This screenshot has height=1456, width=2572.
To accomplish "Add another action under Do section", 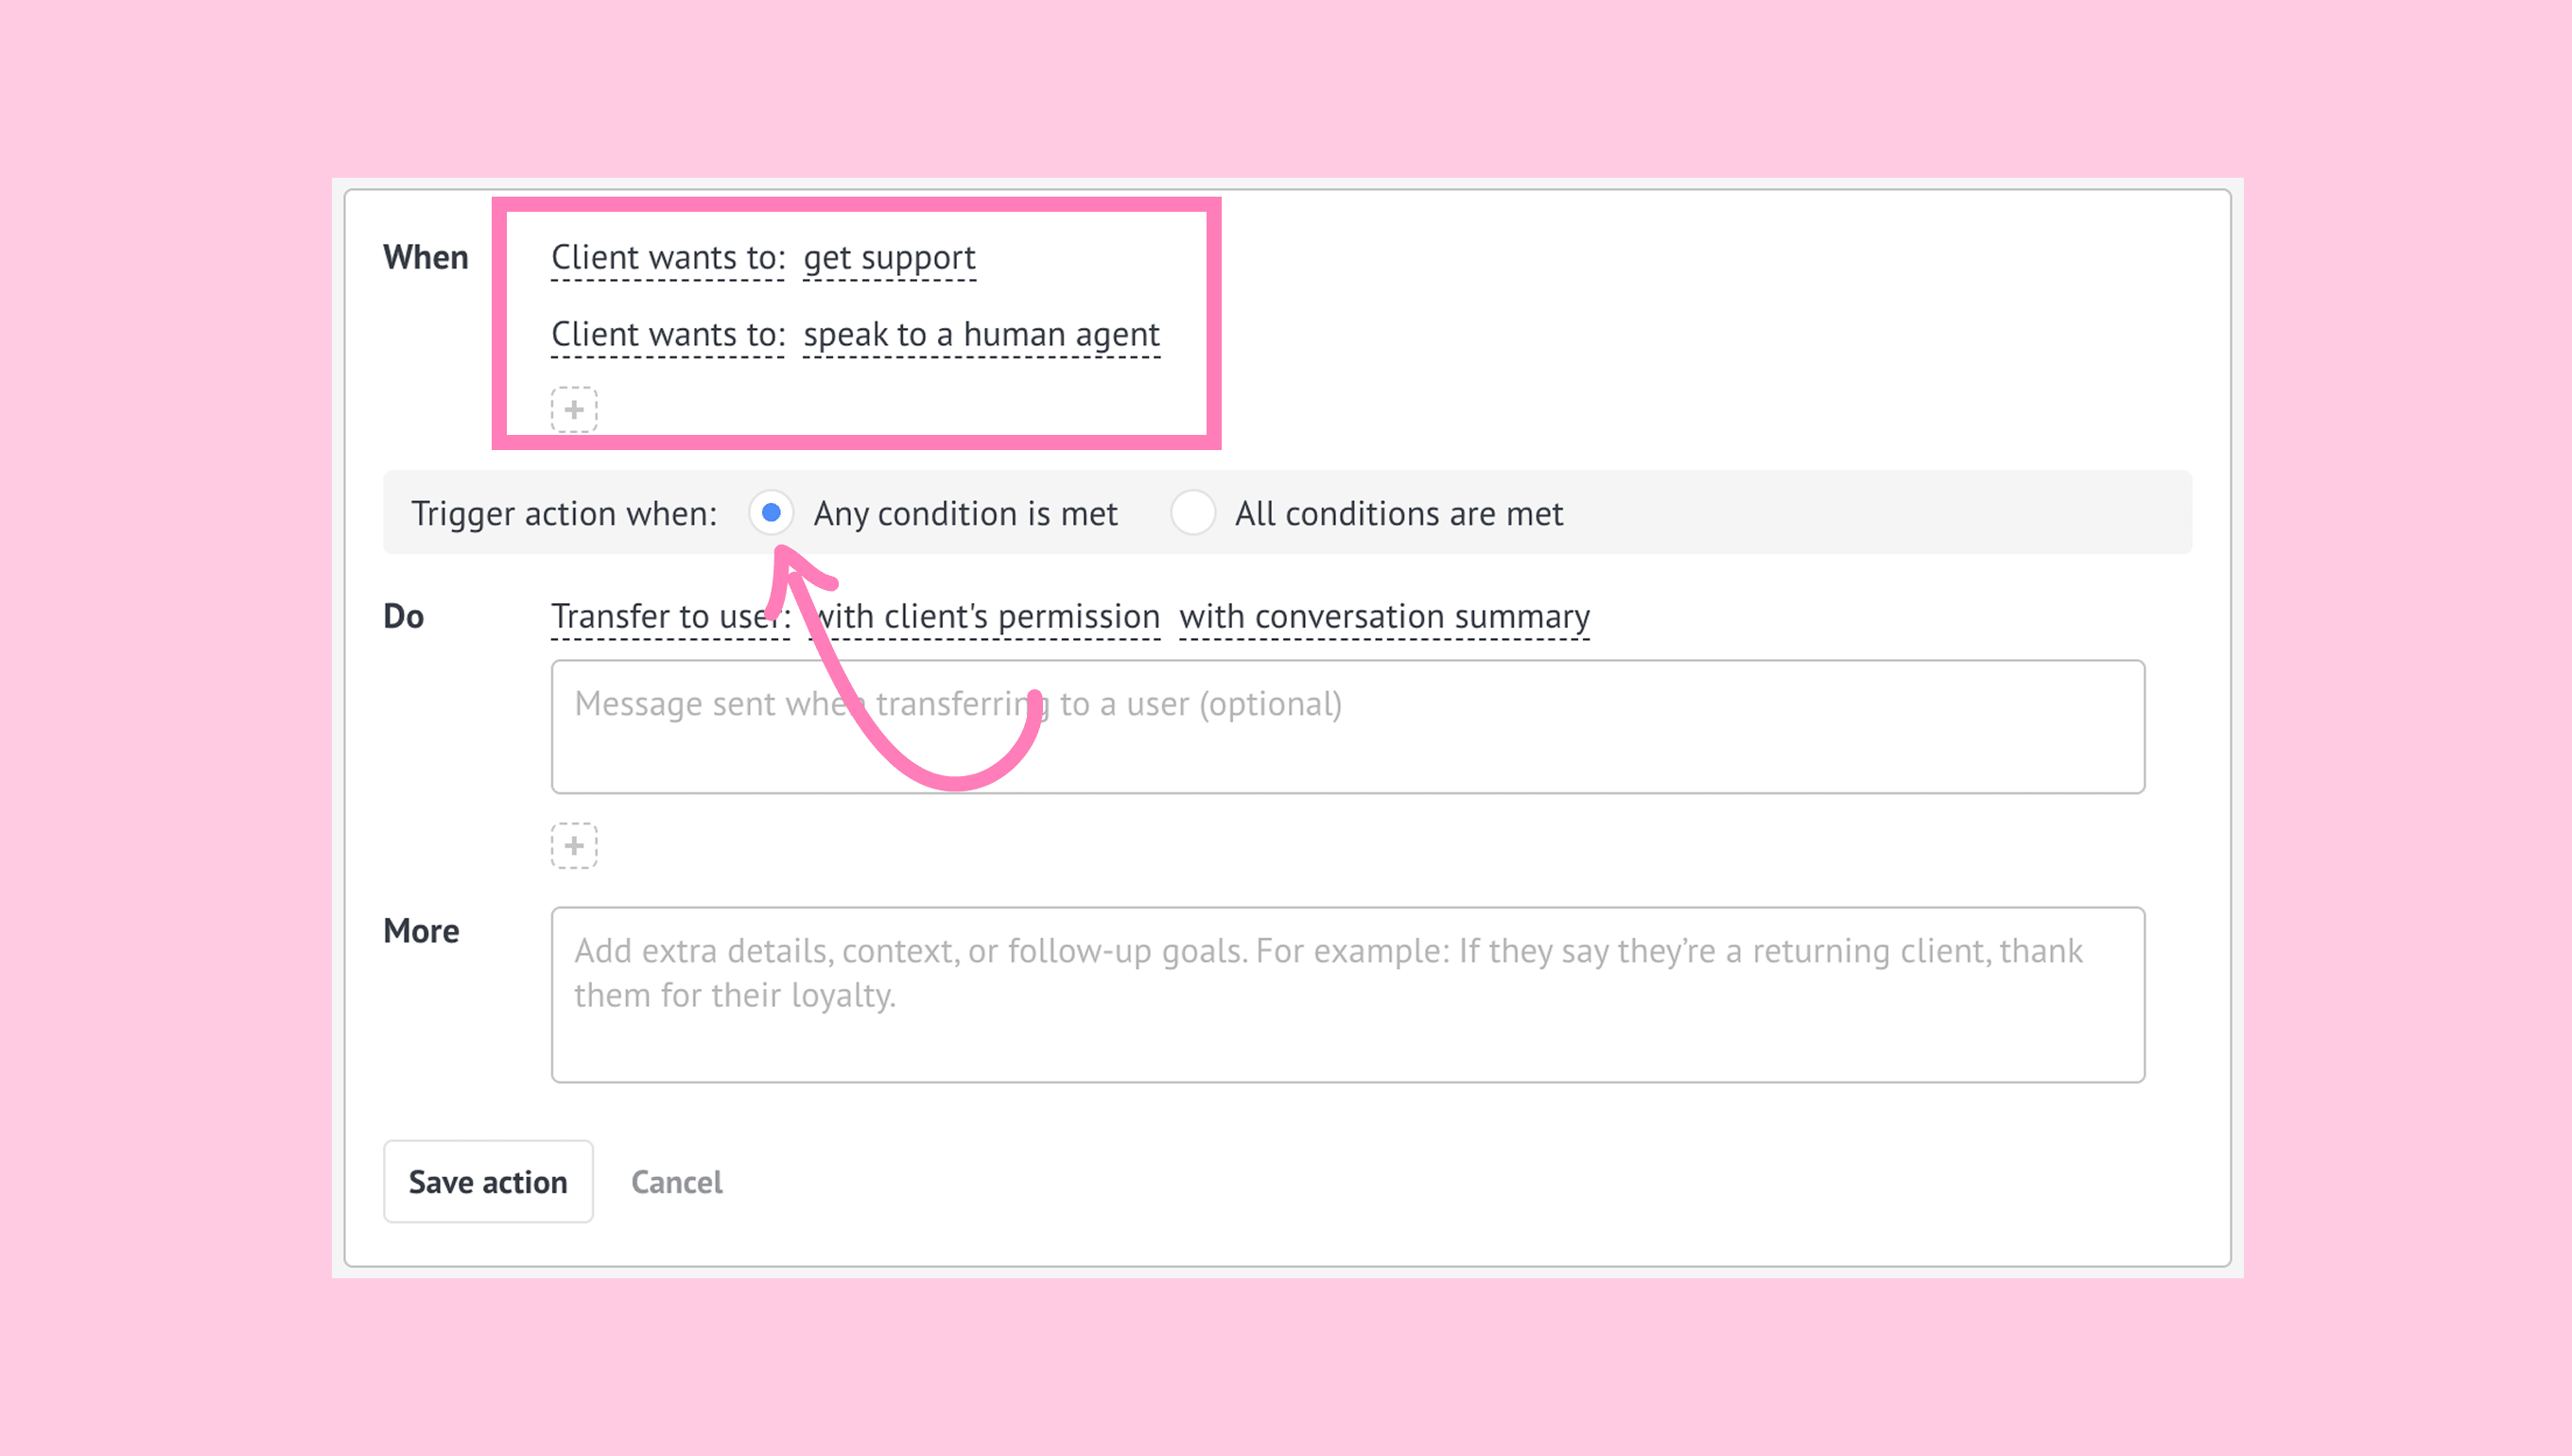I will click(x=574, y=846).
